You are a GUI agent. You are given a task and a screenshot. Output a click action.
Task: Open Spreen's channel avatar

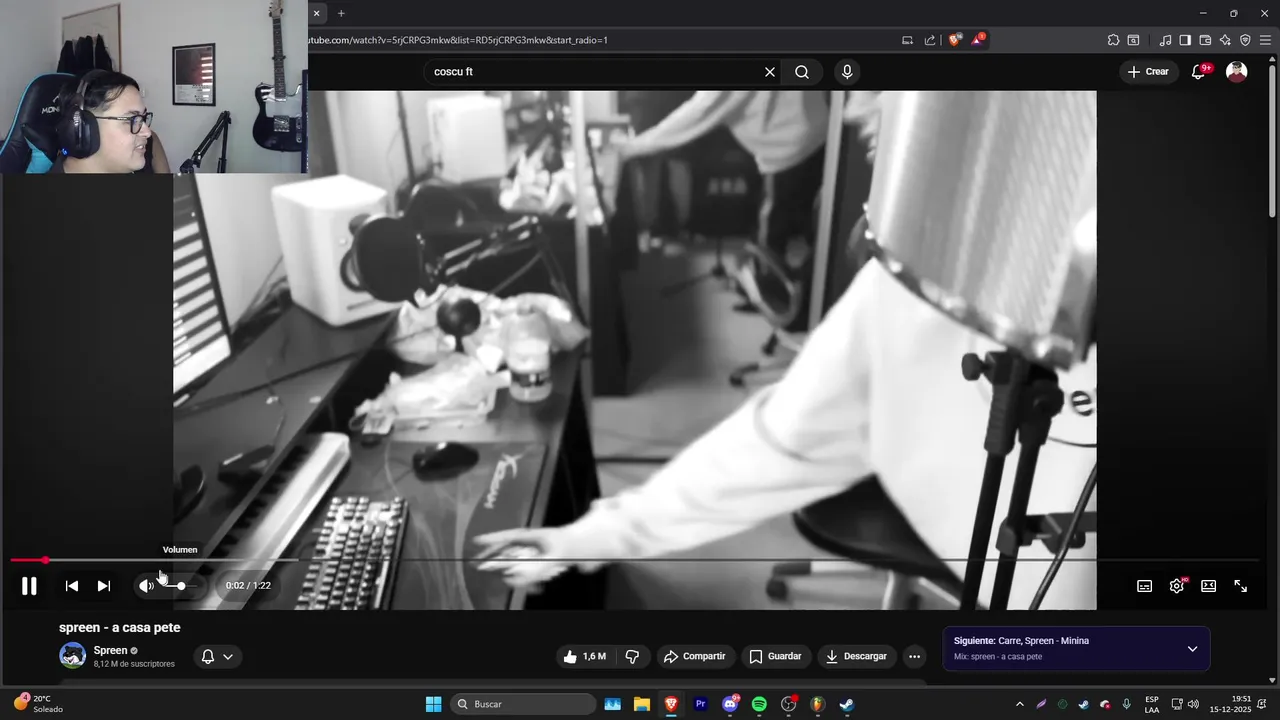coord(73,656)
